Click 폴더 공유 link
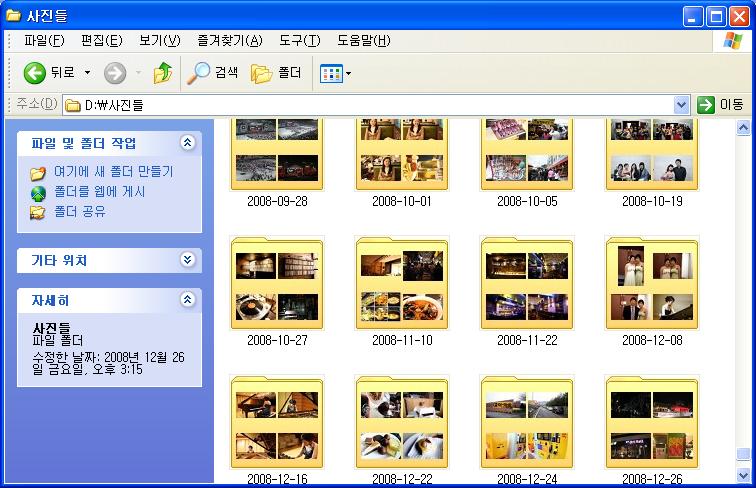Image resolution: width=756 pixels, height=488 pixels. (x=80, y=212)
